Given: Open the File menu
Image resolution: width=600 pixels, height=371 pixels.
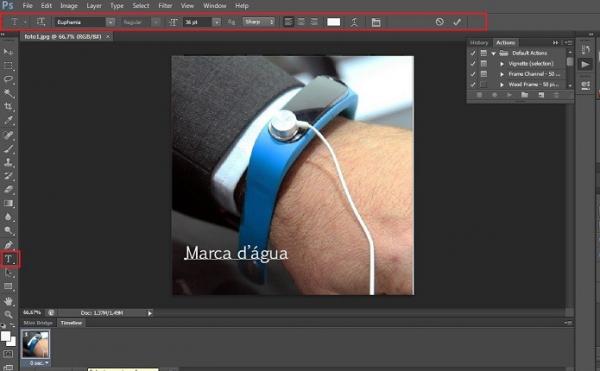Looking at the screenshot, I should click(28, 6).
